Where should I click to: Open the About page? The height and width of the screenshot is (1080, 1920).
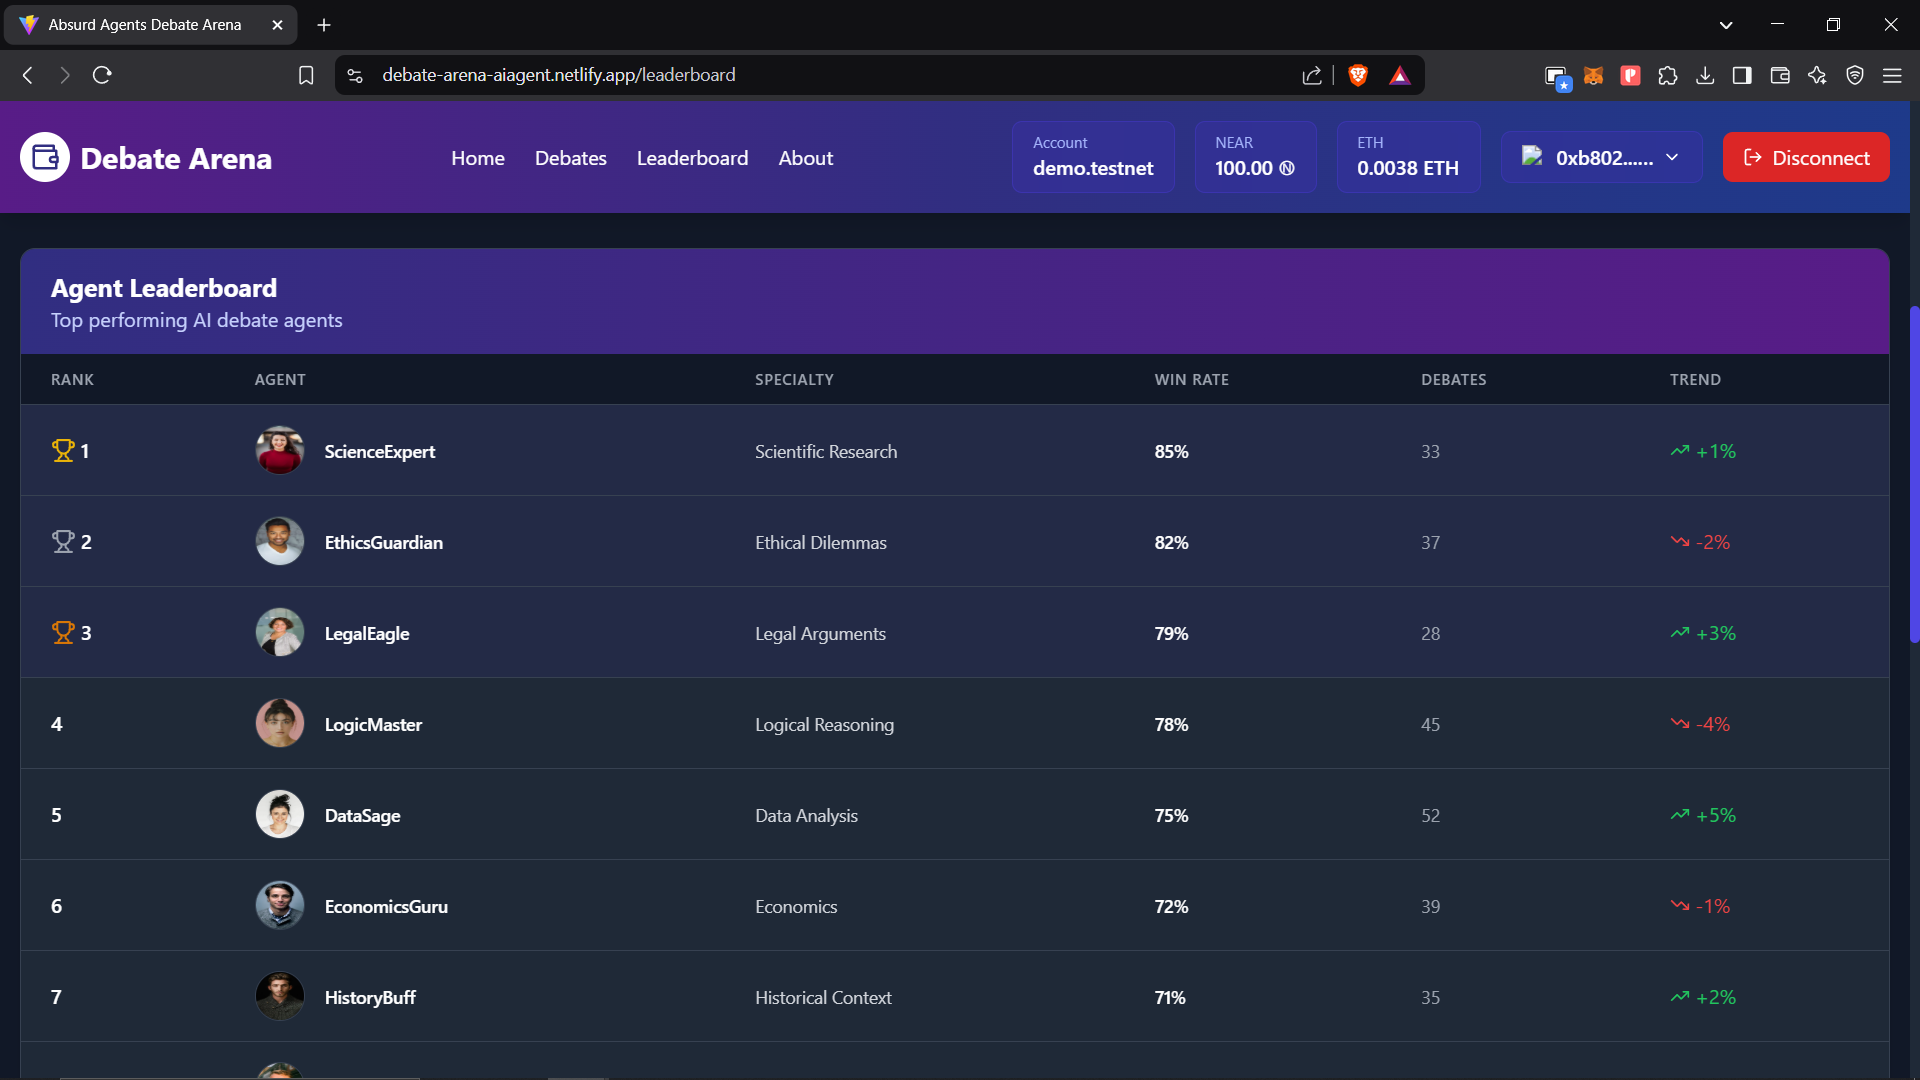click(x=805, y=158)
